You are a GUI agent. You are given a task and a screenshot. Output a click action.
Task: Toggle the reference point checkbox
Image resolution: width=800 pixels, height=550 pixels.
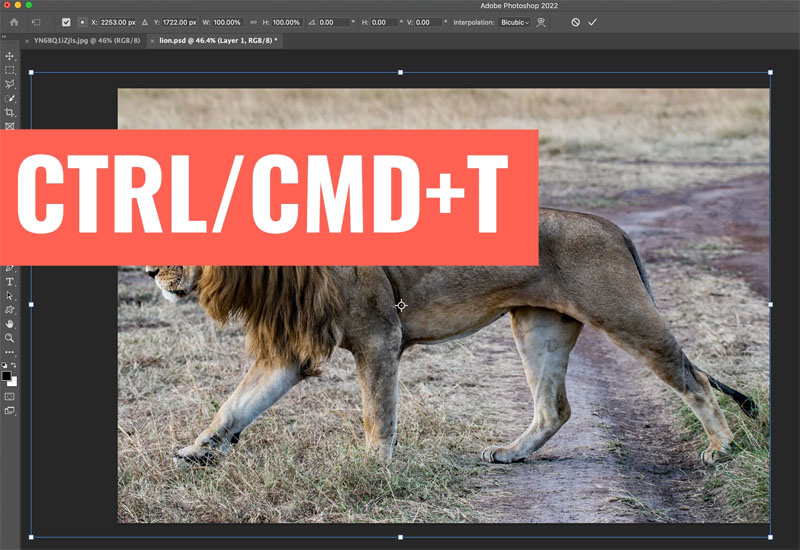tap(66, 22)
